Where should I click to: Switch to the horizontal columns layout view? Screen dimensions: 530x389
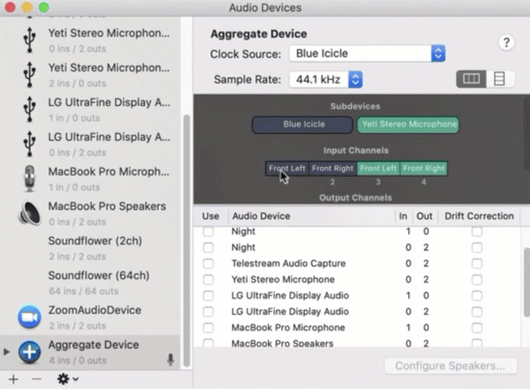(x=471, y=79)
